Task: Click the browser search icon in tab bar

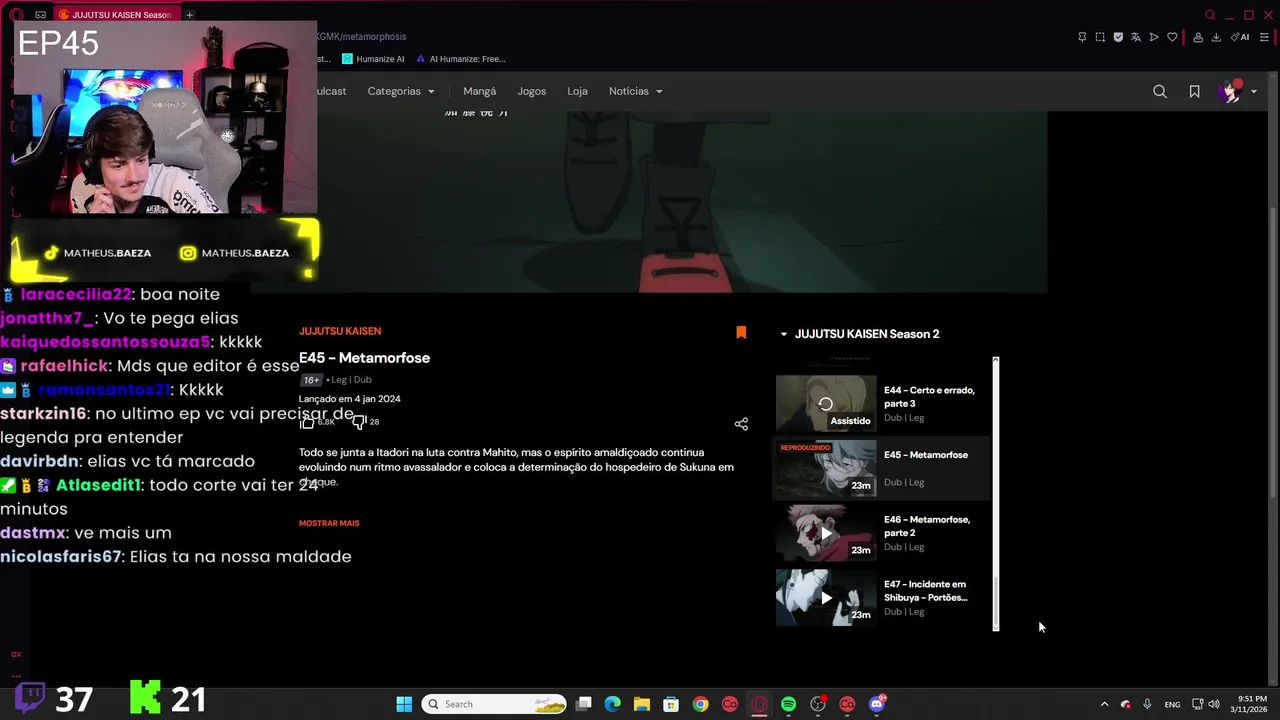Action: click(x=1210, y=15)
